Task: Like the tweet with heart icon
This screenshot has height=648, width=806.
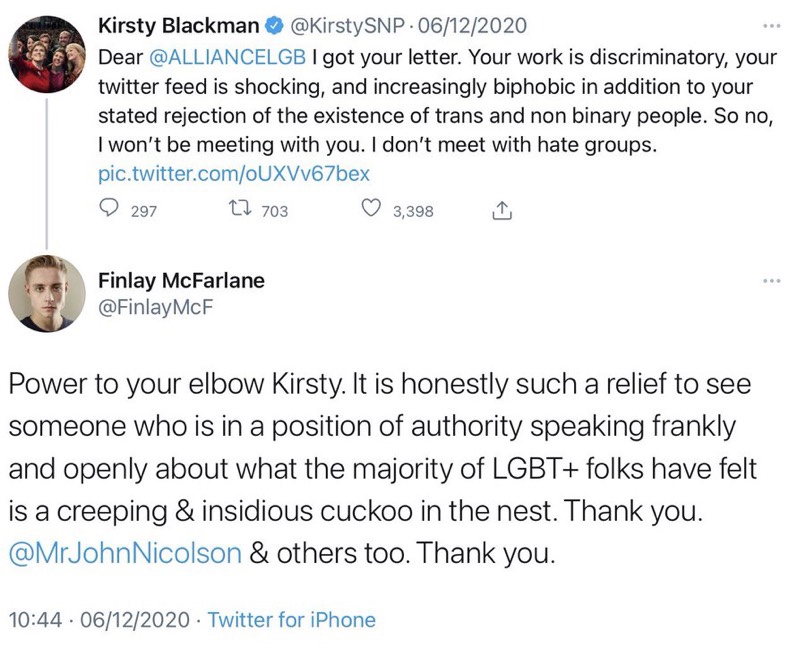Action: click(370, 210)
